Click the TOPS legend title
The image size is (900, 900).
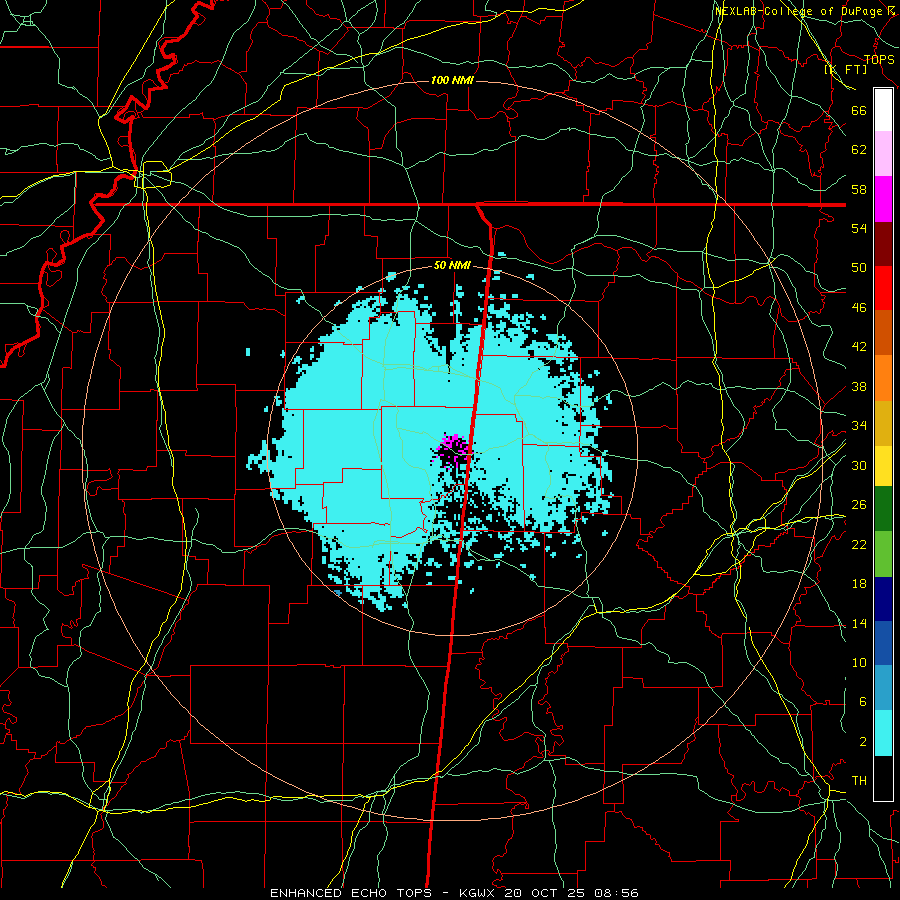(879, 59)
